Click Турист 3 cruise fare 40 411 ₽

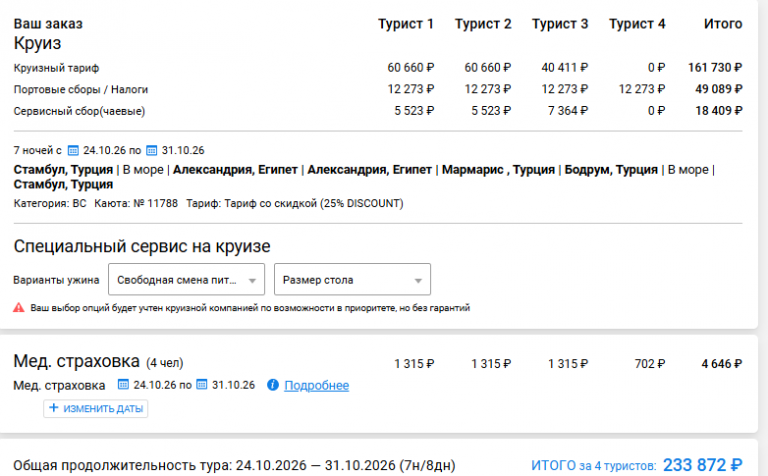coord(564,68)
